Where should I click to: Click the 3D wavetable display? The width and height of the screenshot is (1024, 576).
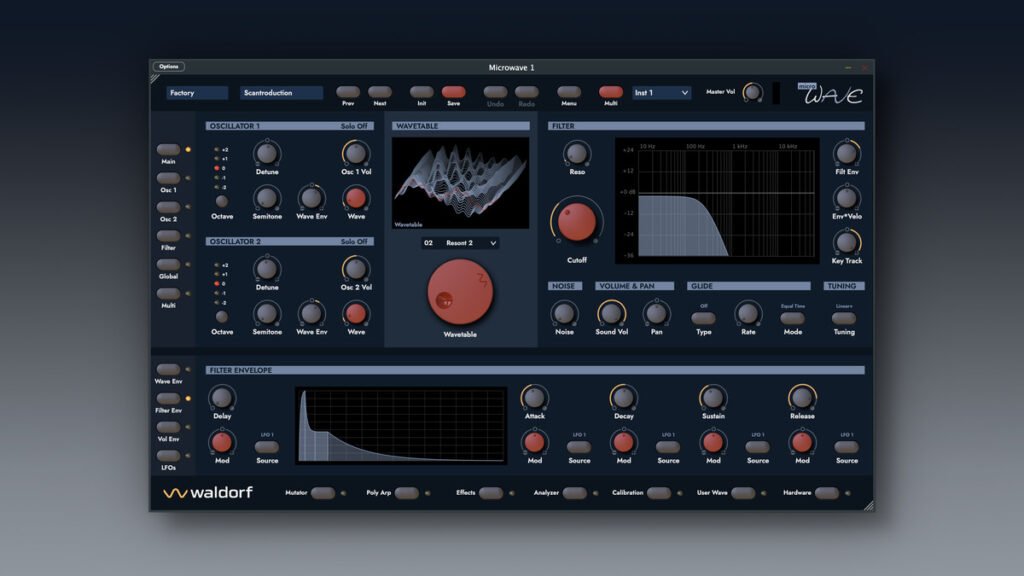click(460, 182)
